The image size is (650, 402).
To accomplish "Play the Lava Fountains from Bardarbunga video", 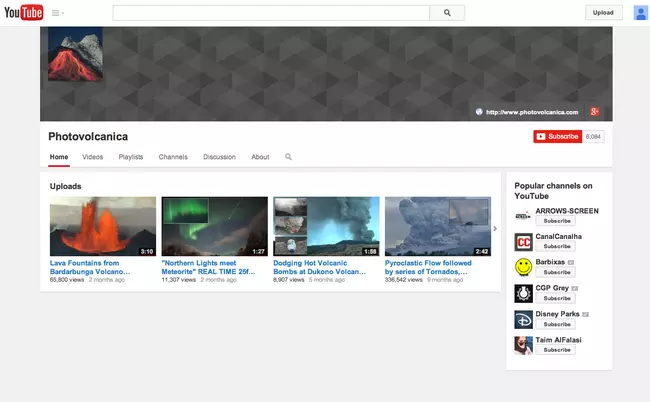I will tap(103, 226).
